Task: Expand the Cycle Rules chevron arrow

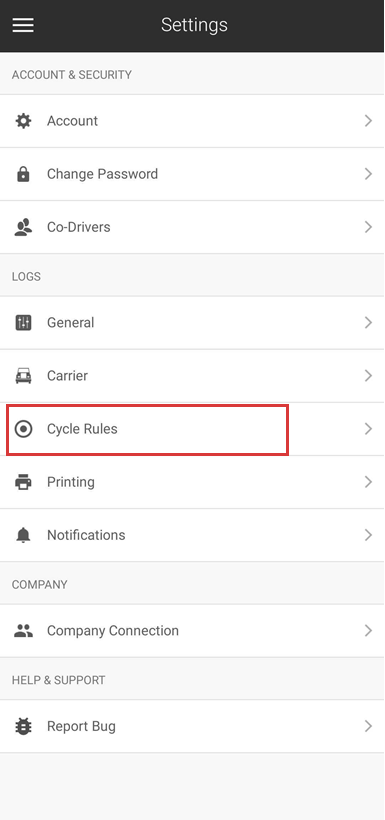Action: pos(368,429)
